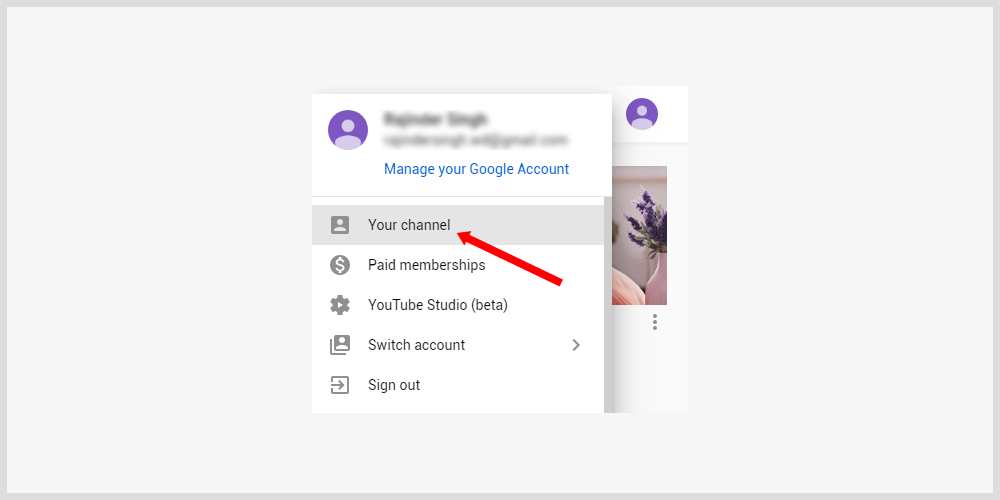Expand Switch account submenu chevron
This screenshot has height=500, width=1000.
576,345
